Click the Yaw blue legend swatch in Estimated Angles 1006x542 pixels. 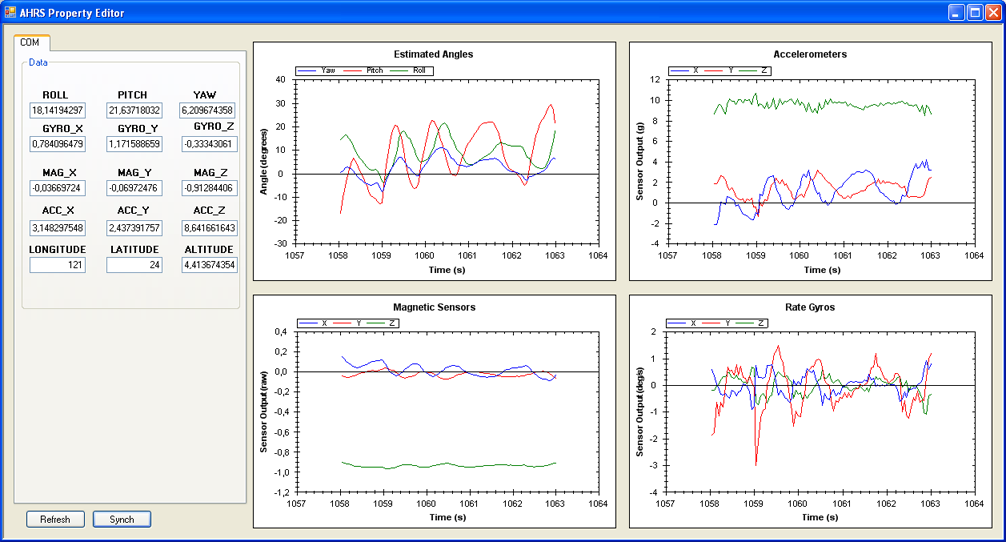[x=307, y=71]
